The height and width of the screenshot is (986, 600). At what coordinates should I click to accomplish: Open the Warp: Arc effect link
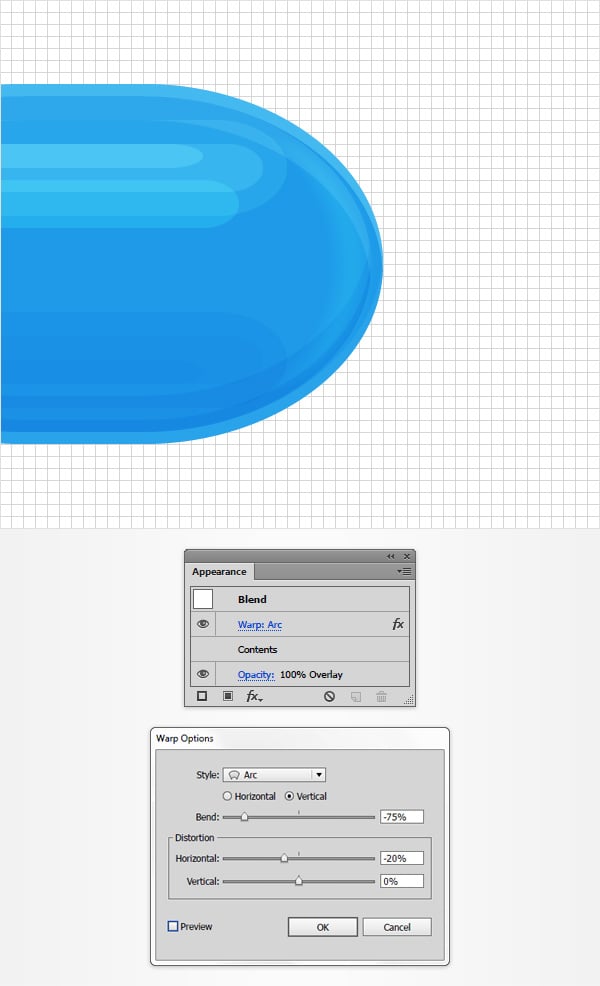point(260,624)
